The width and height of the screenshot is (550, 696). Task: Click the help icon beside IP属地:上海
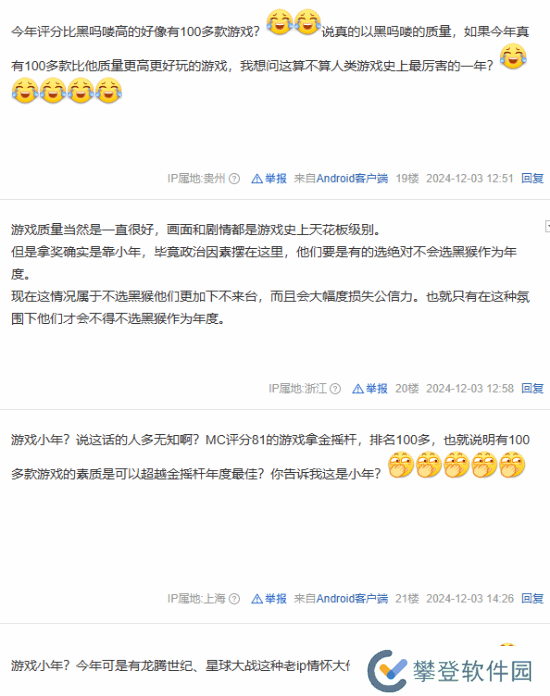click(x=234, y=599)
